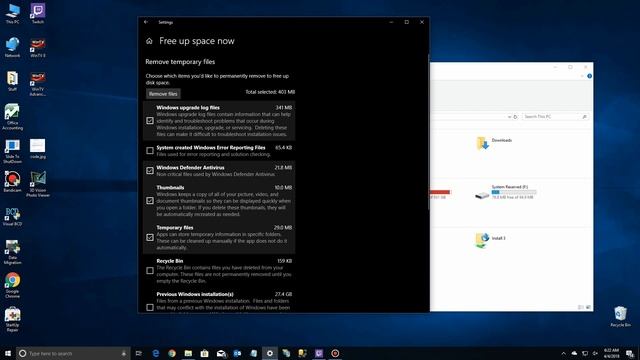The height and width of the screenshot is (360, 640).
Task: Launch Chrome from the taskbar
Action: 172,353
